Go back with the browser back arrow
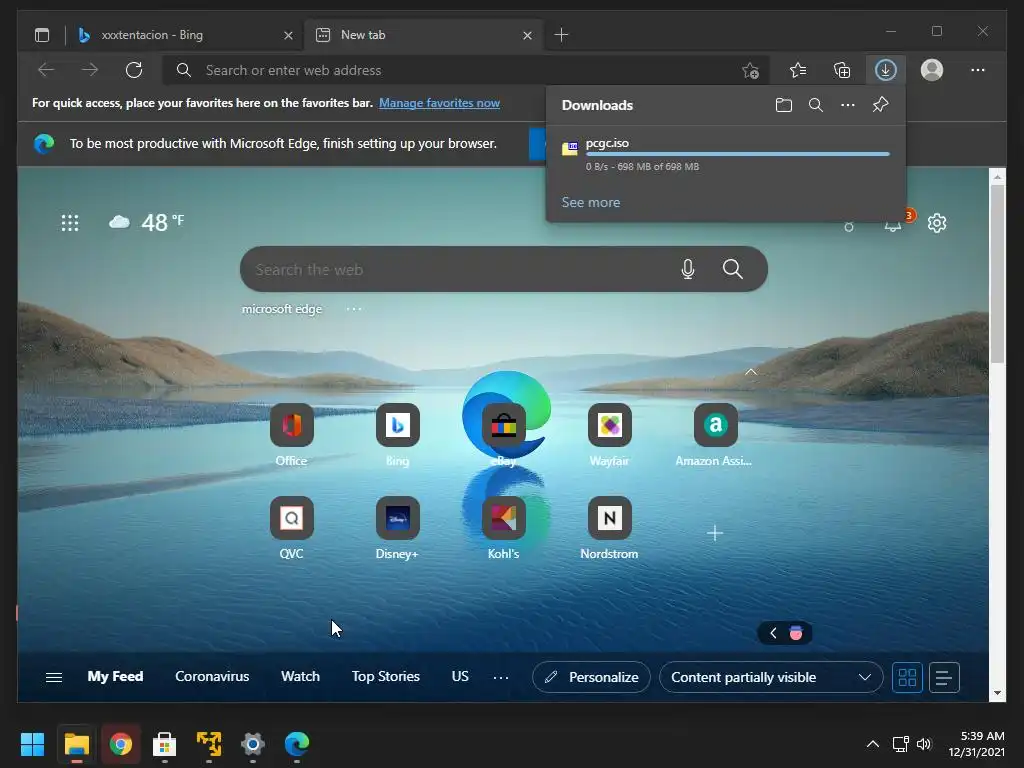The image size is (1024, 768). tap(46, 70)
